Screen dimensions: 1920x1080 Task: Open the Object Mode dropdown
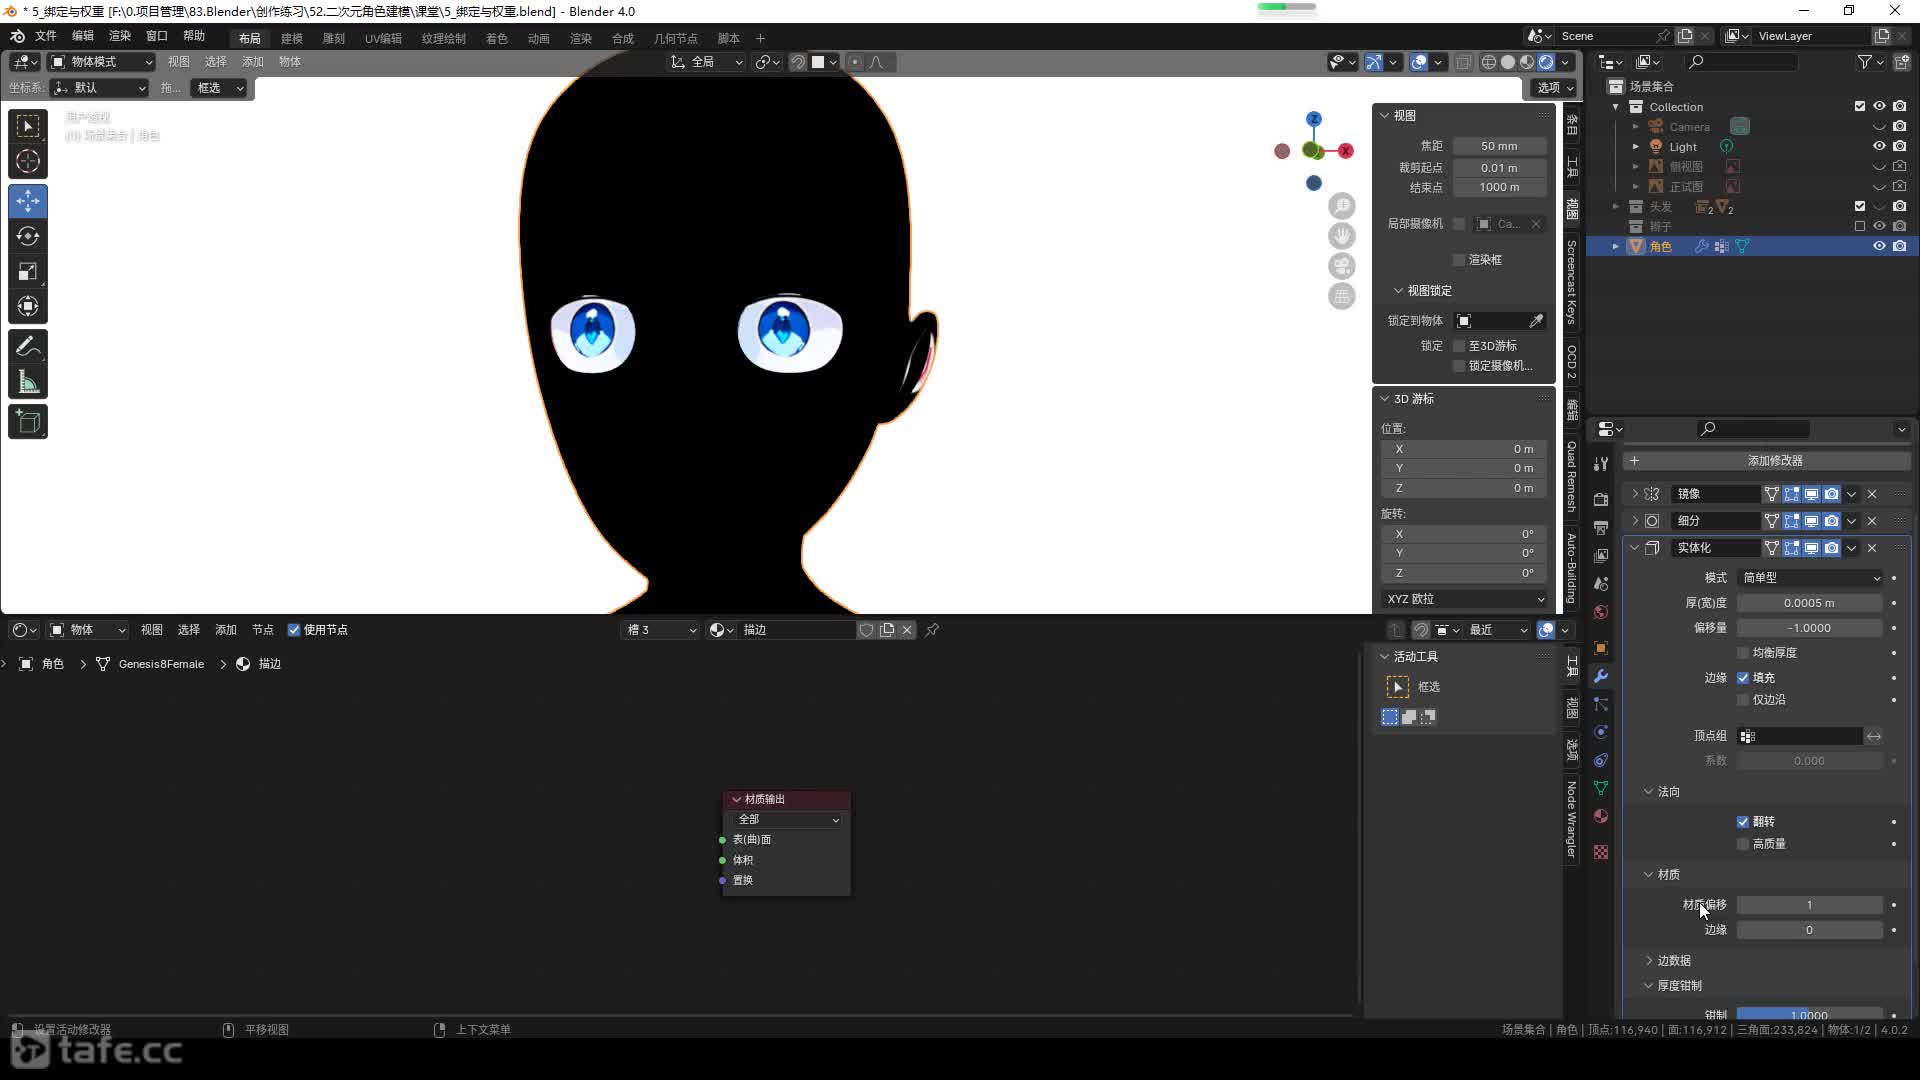(102, 62)
